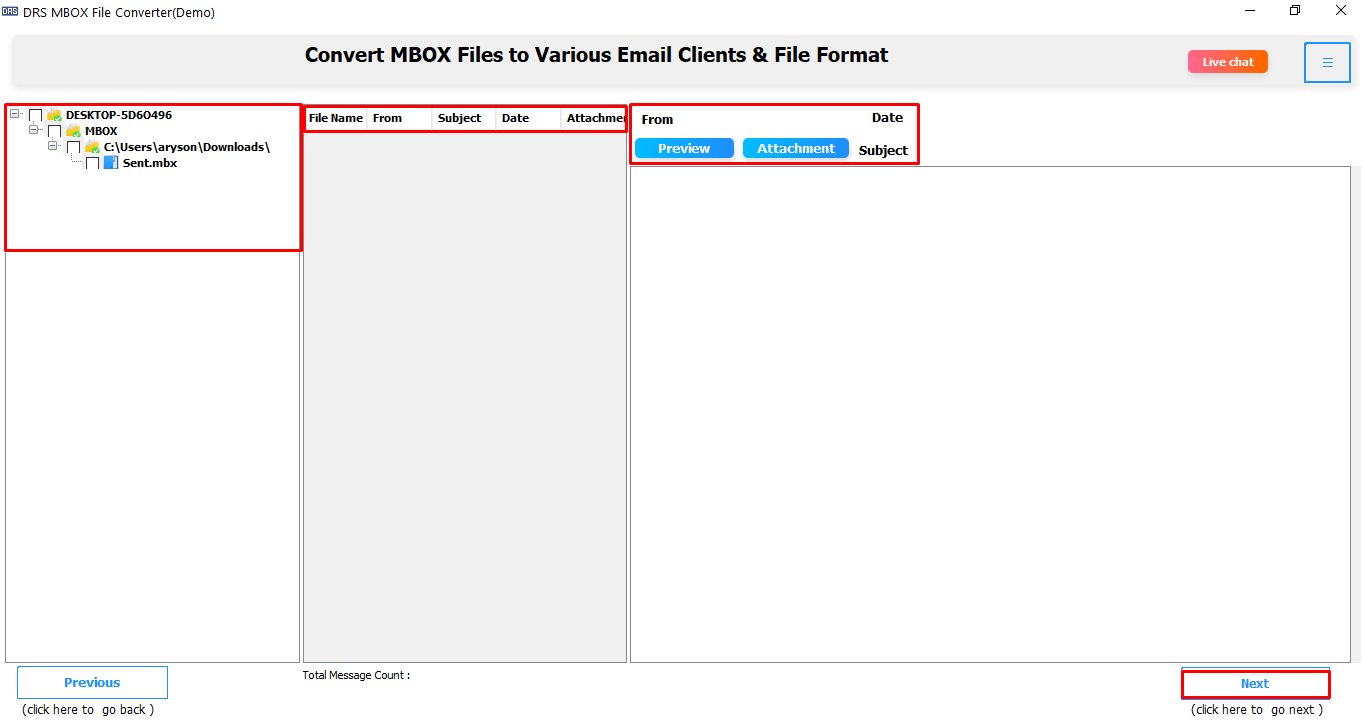Select the DESKTOP-5D6O496 tree label
The width and height of the screenshot is (1365, 728).
pos(119,115)
